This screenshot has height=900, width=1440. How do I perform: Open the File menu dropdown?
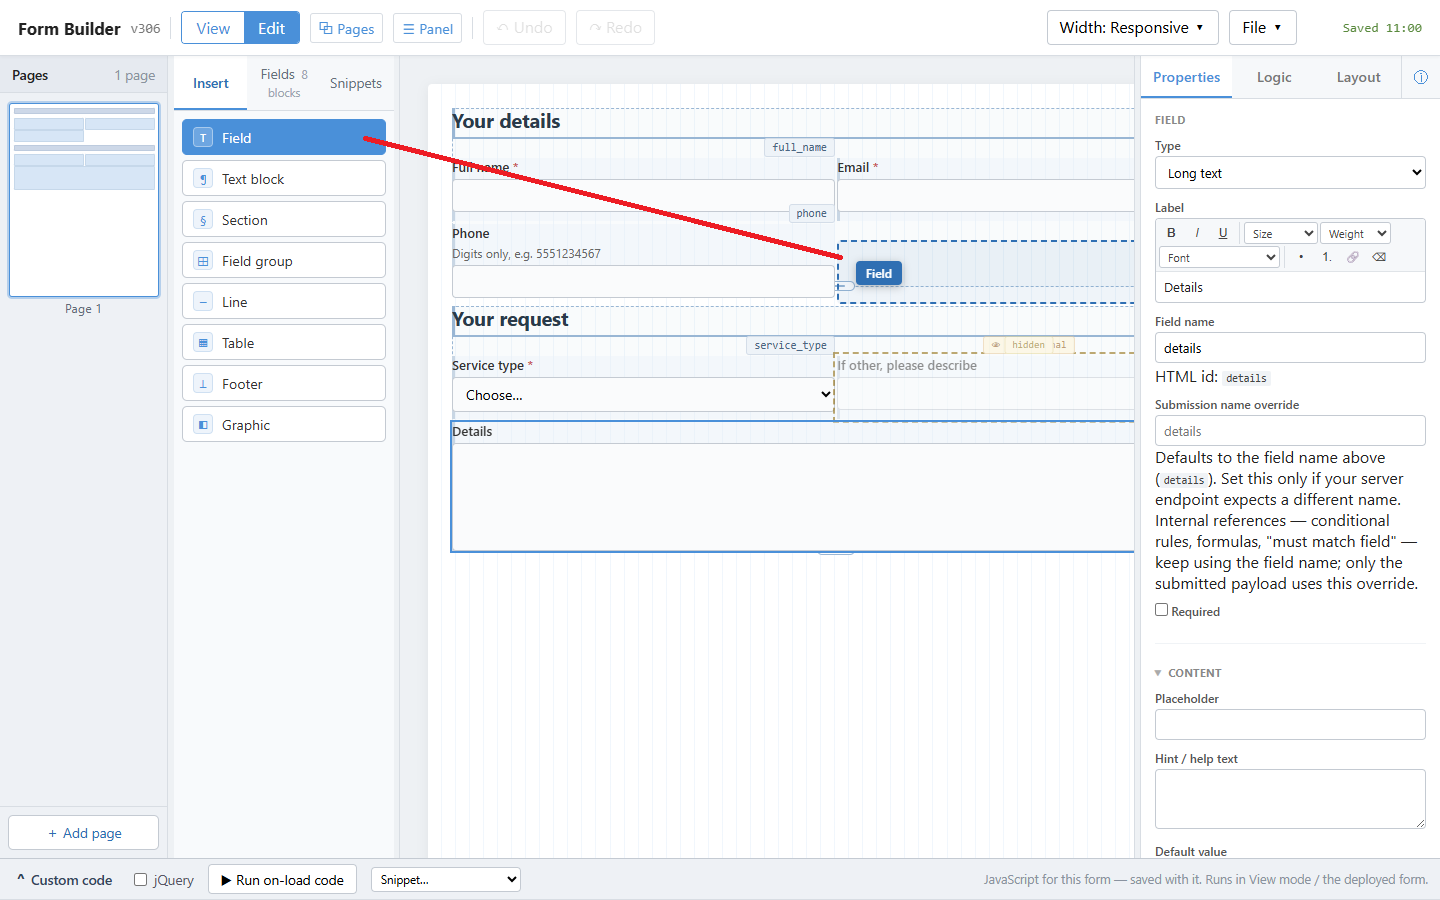[1263, 28]
